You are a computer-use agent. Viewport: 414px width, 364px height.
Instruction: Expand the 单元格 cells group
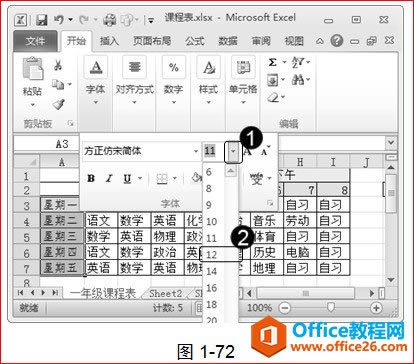tap(243, 81)
